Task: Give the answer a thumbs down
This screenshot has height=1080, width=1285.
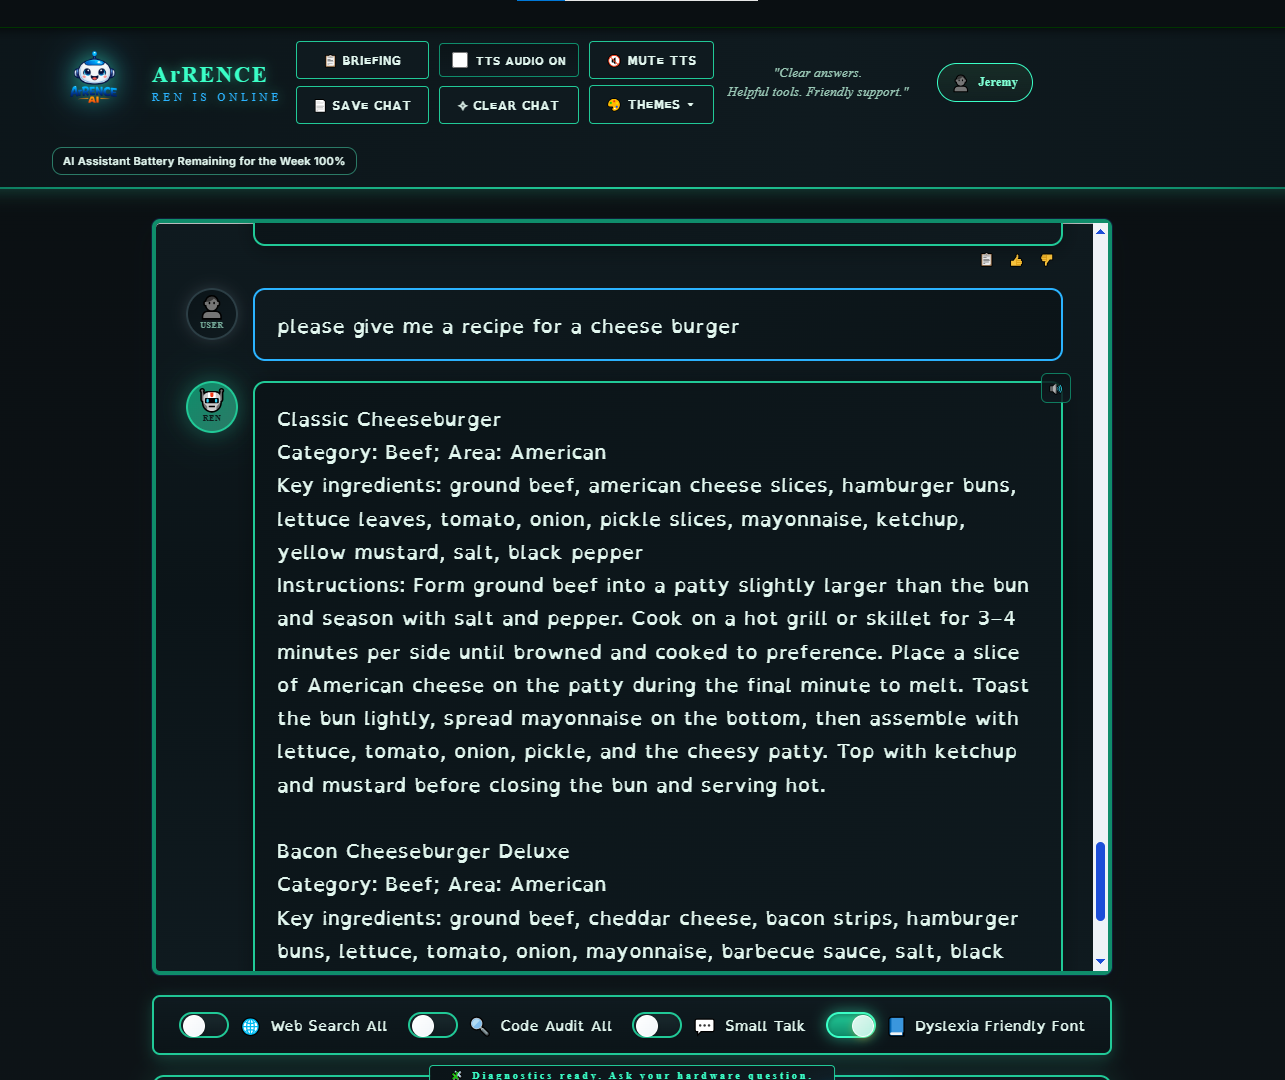Action: 1046,260
